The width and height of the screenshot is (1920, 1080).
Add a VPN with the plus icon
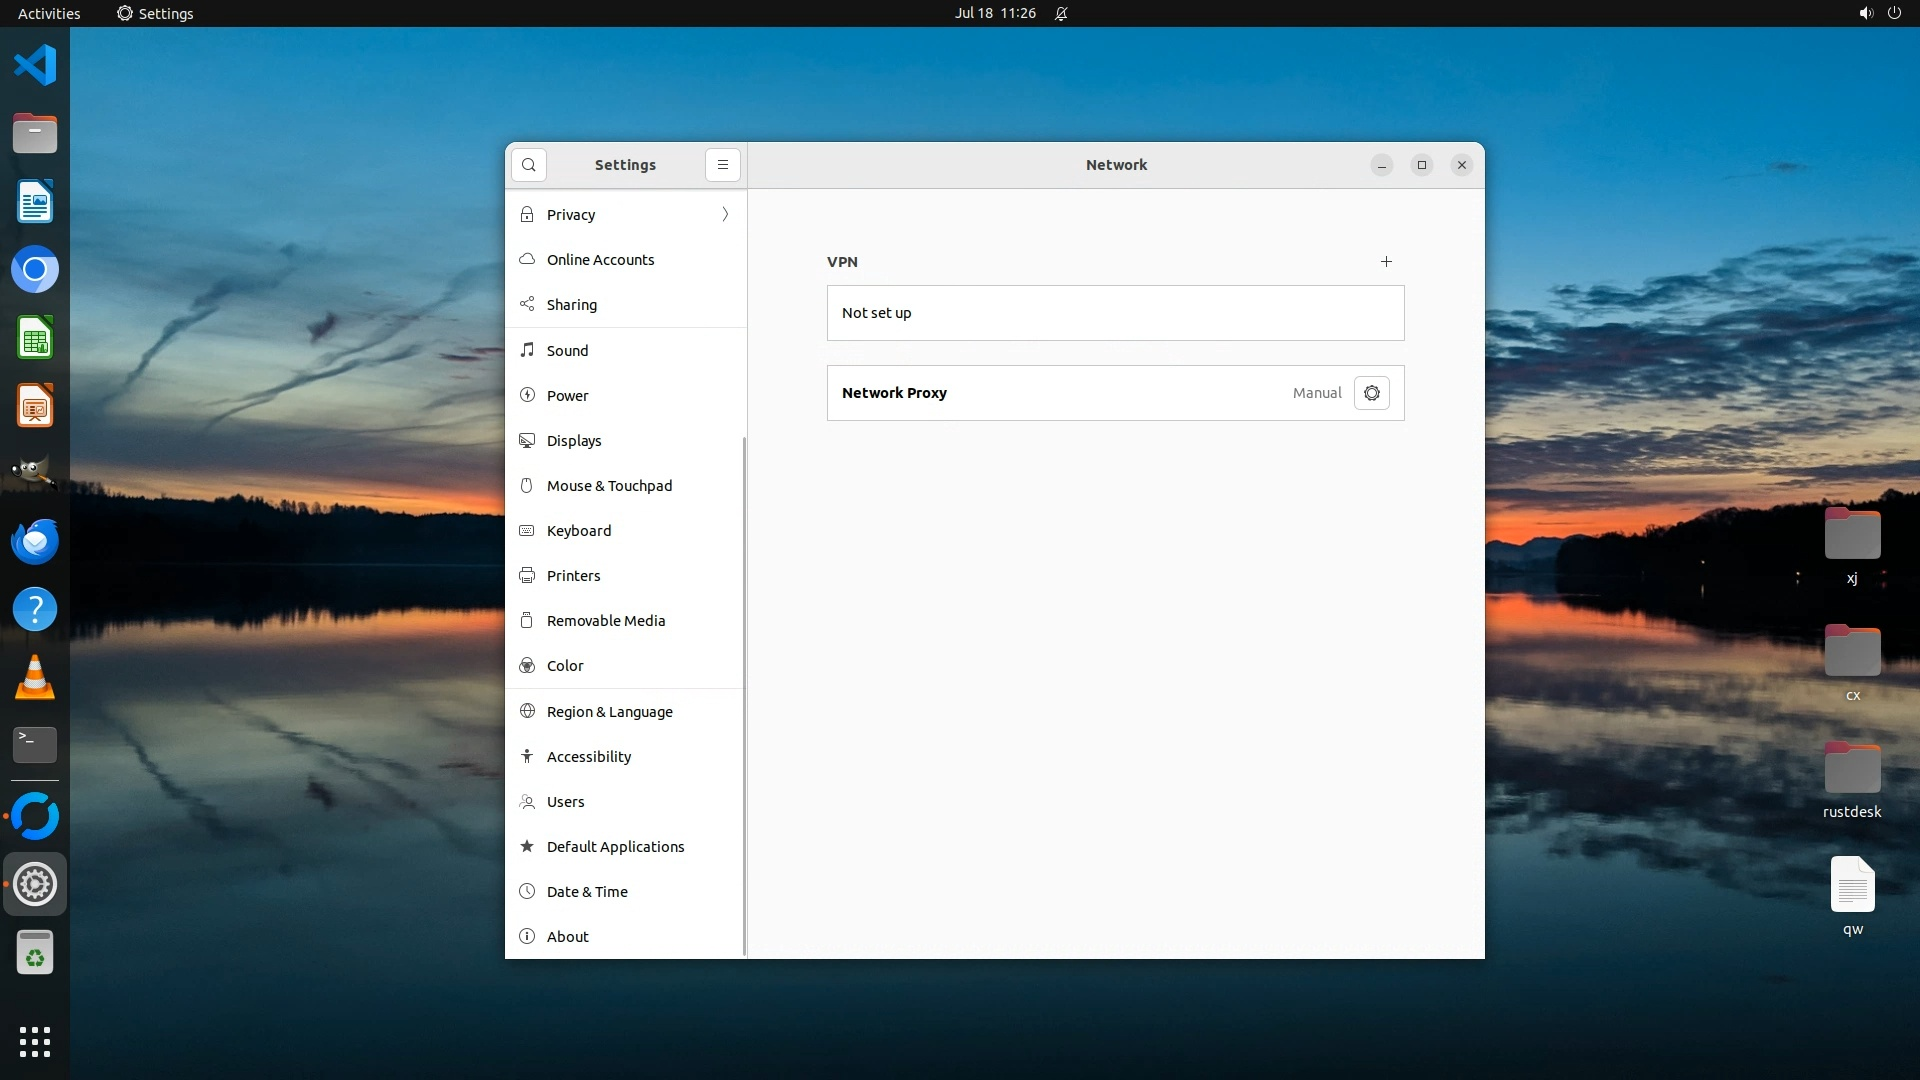coord(1386,262)
